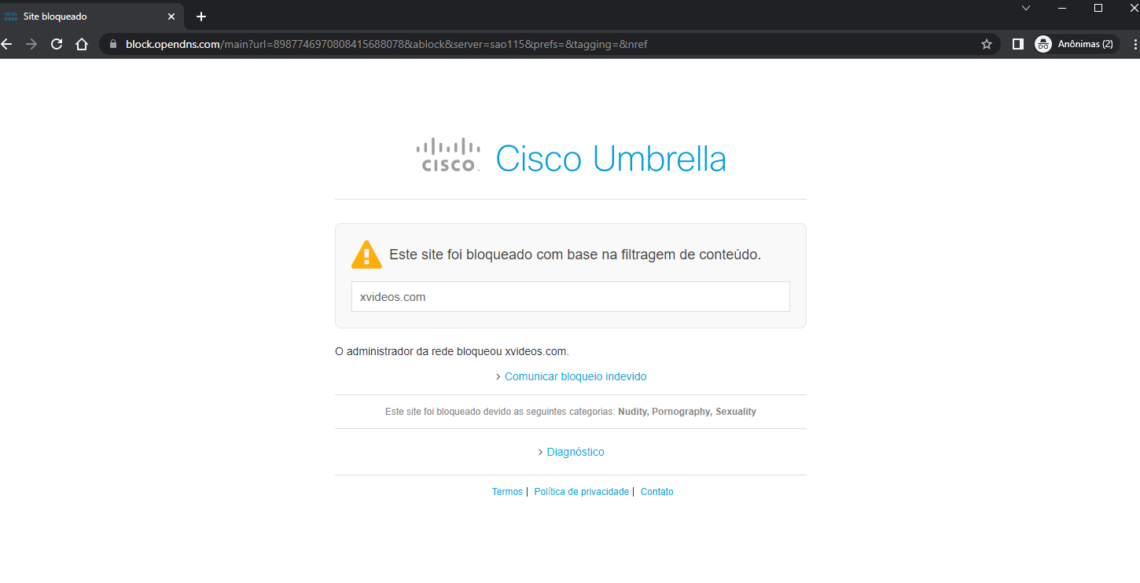Click the Cisco logo
This screenshot has height=583, width=1140.
coord(448,155)
